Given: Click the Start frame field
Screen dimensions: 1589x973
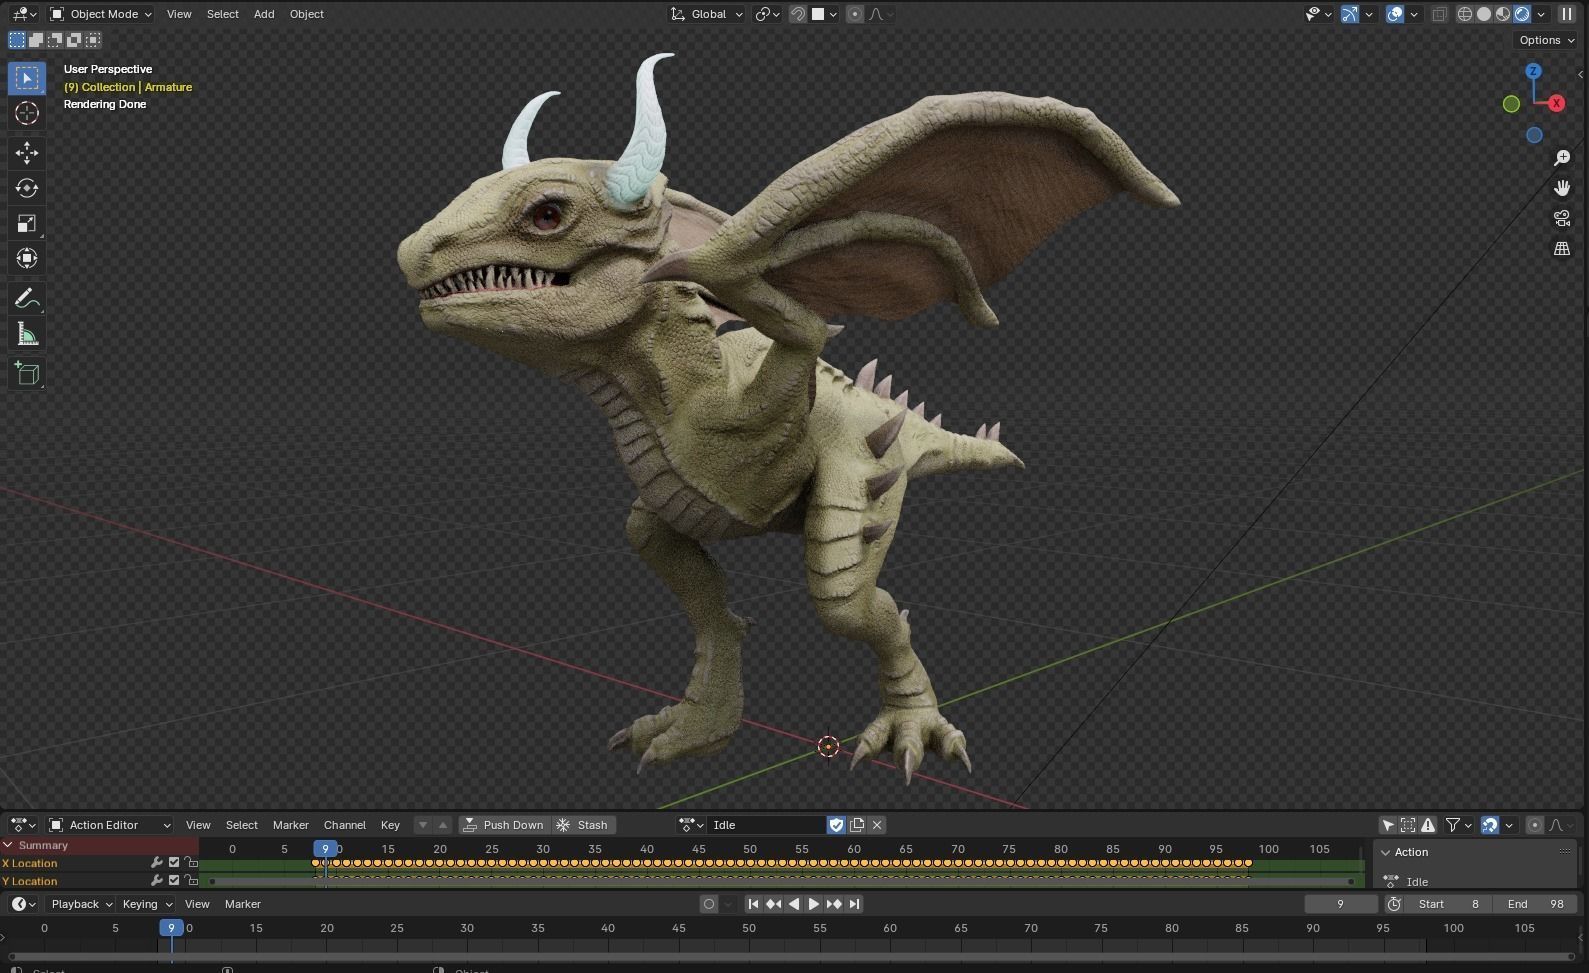Looking at the screenshot, I should click(1448, 904).
